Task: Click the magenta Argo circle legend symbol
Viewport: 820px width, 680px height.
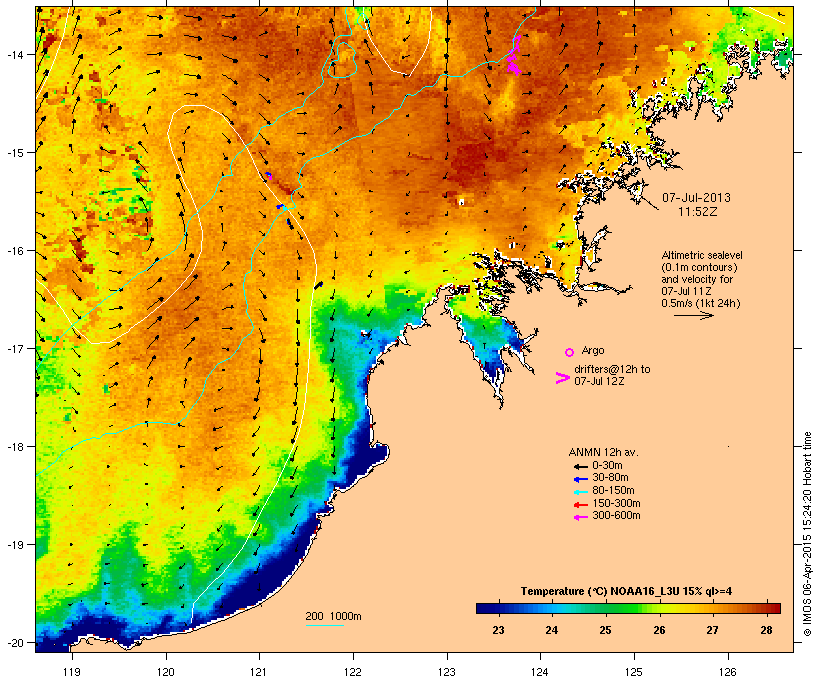Action: pos(569,353)
